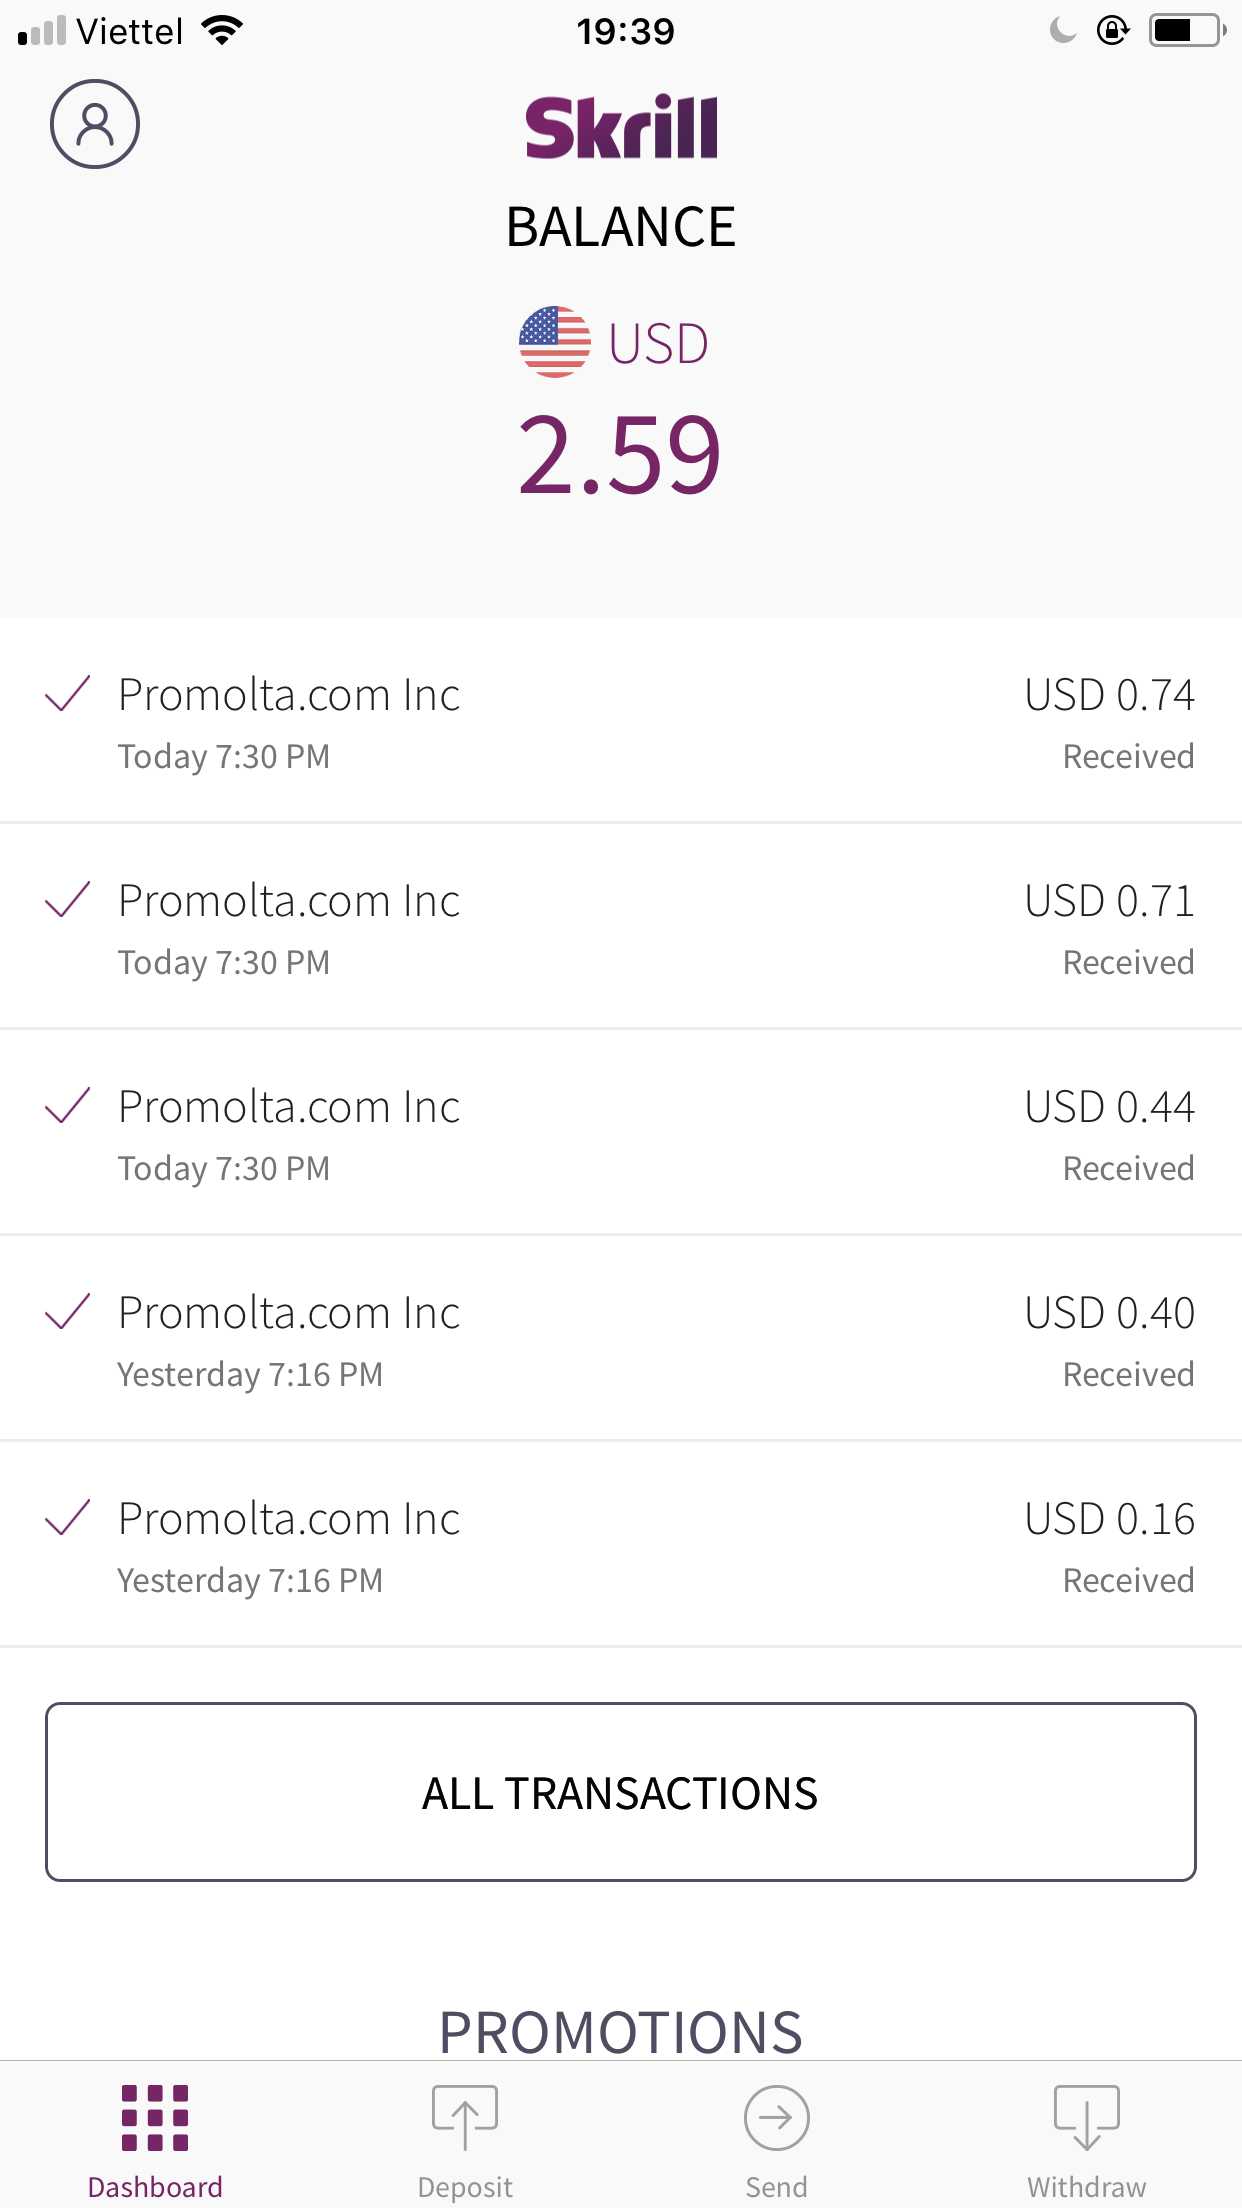The image size is (1242, 2208).
Task: Tap the PROMOTIONS section heading
Action: pyautogui.click(x=621, y=2032)
